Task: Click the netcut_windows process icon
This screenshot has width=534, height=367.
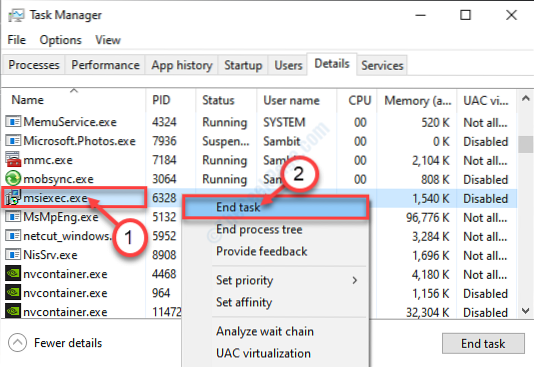Action: 13,236
